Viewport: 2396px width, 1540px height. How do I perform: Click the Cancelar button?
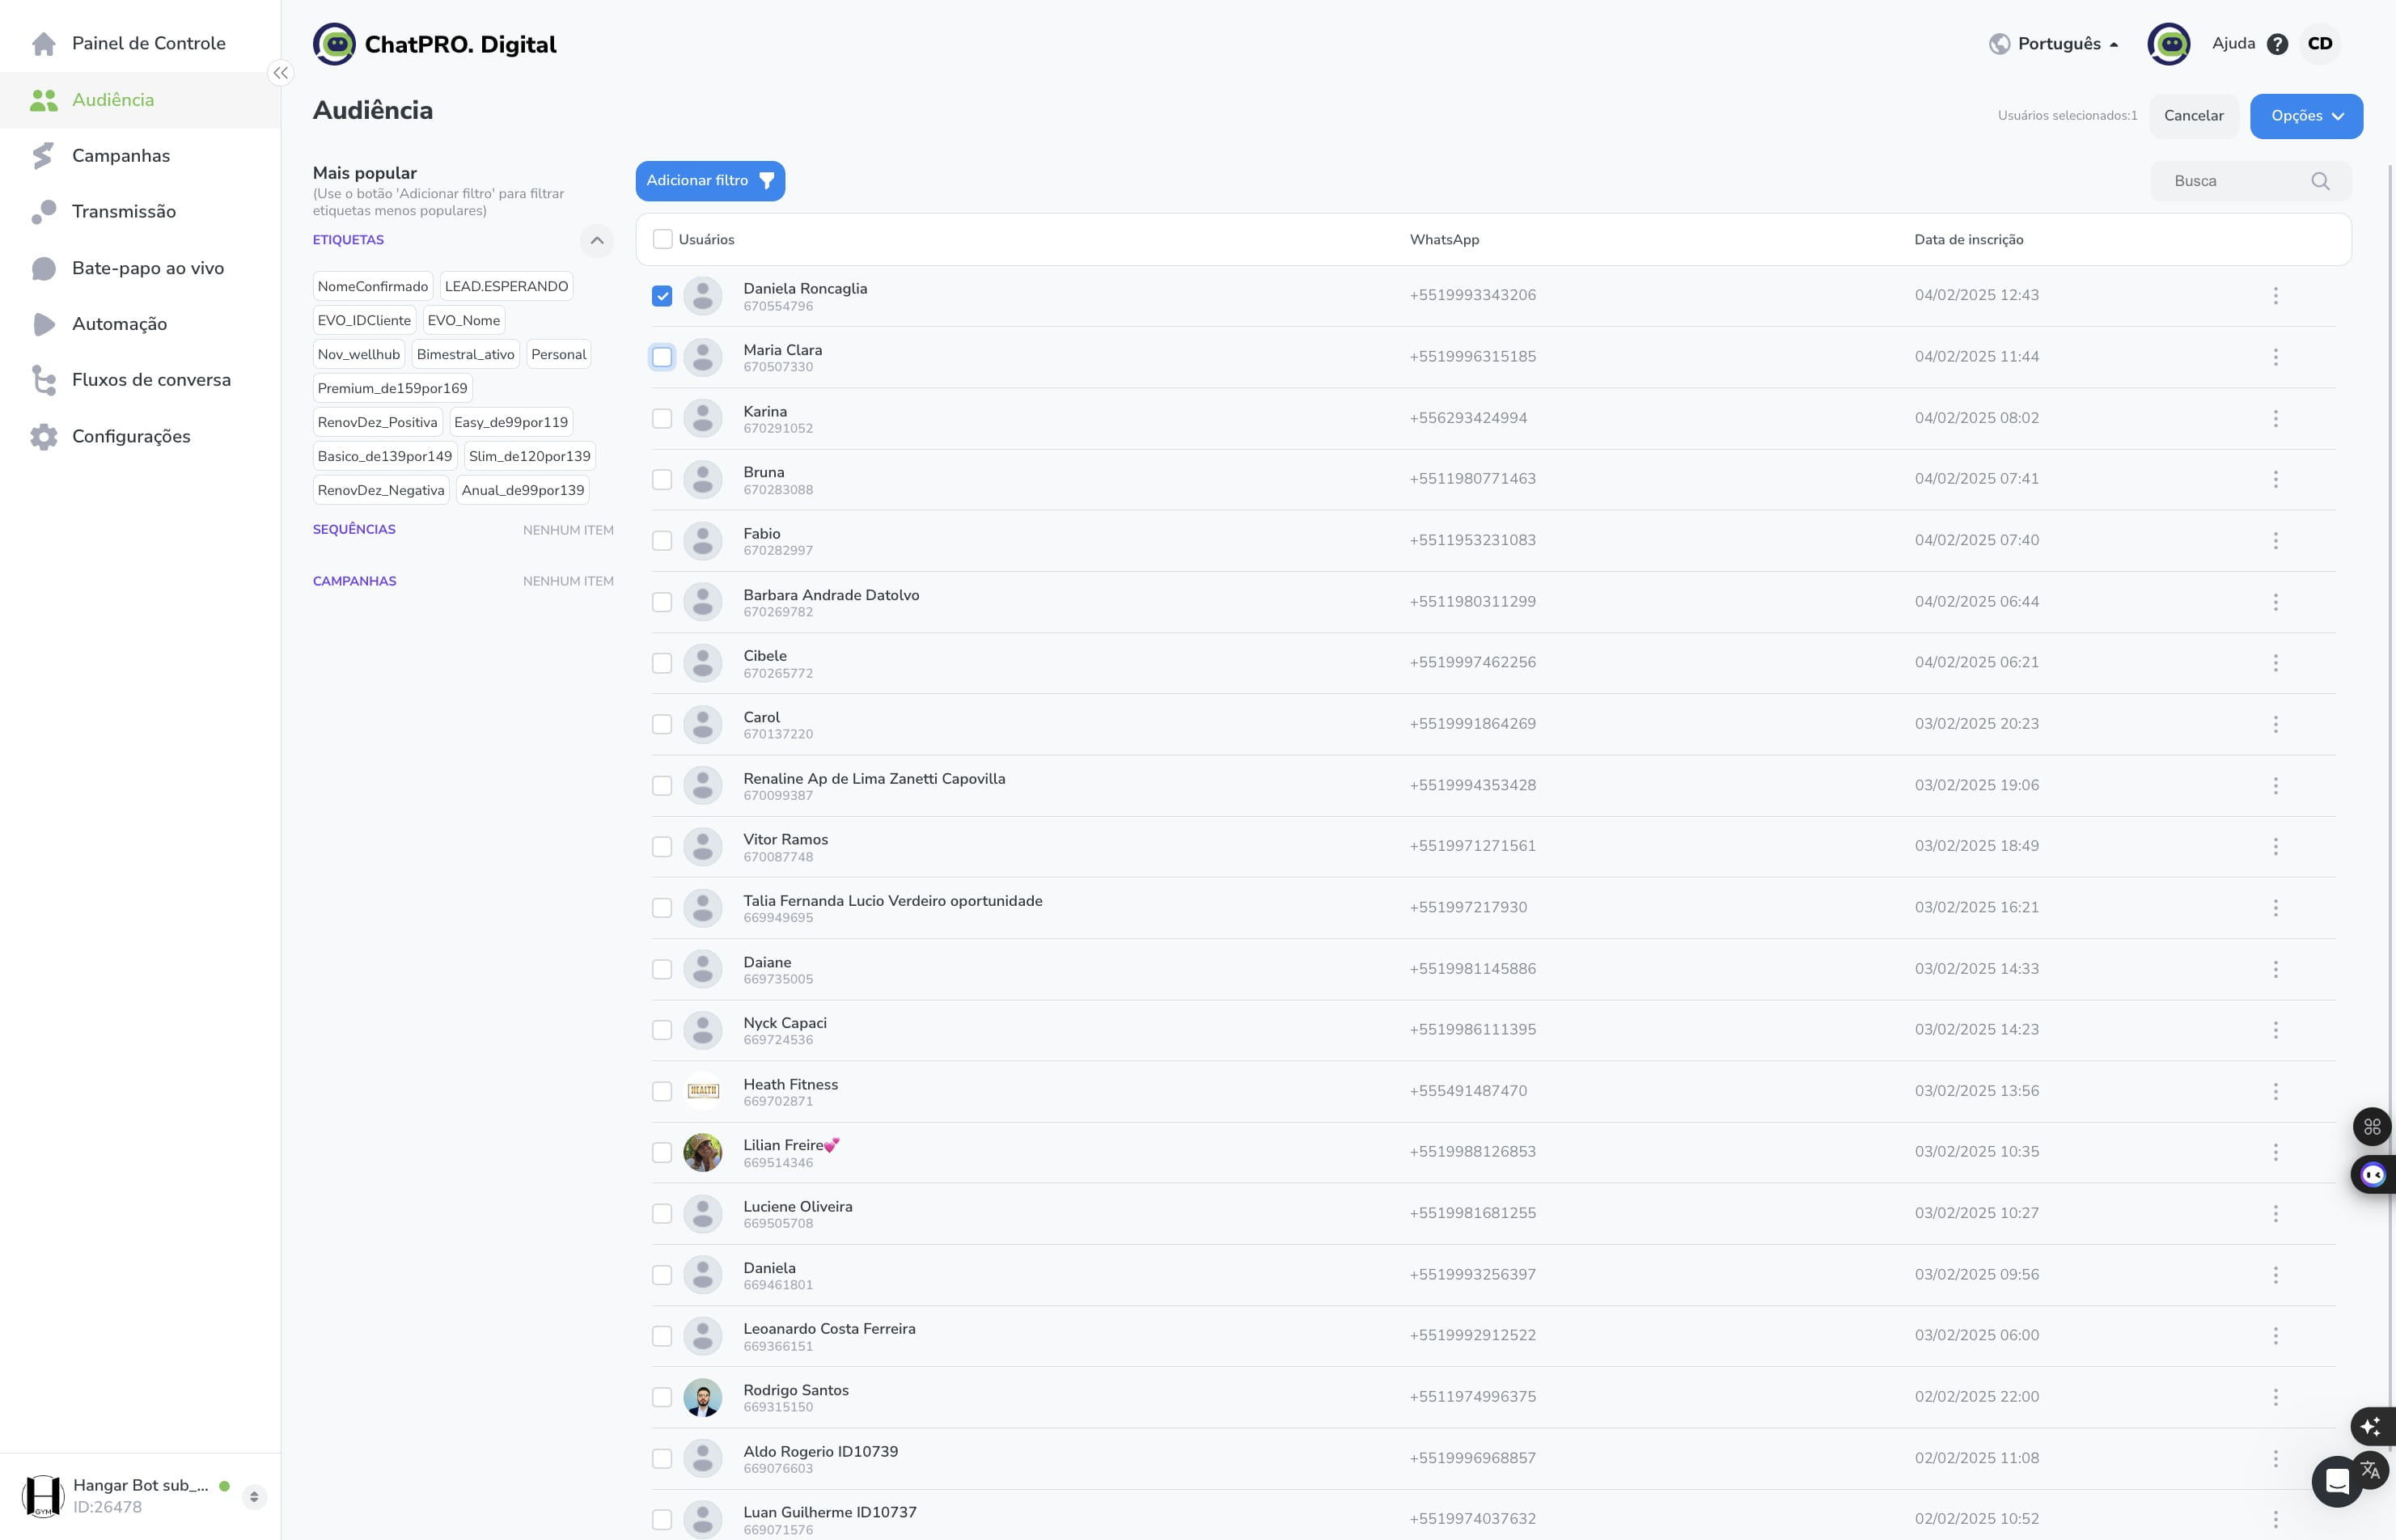(2194, 116)
